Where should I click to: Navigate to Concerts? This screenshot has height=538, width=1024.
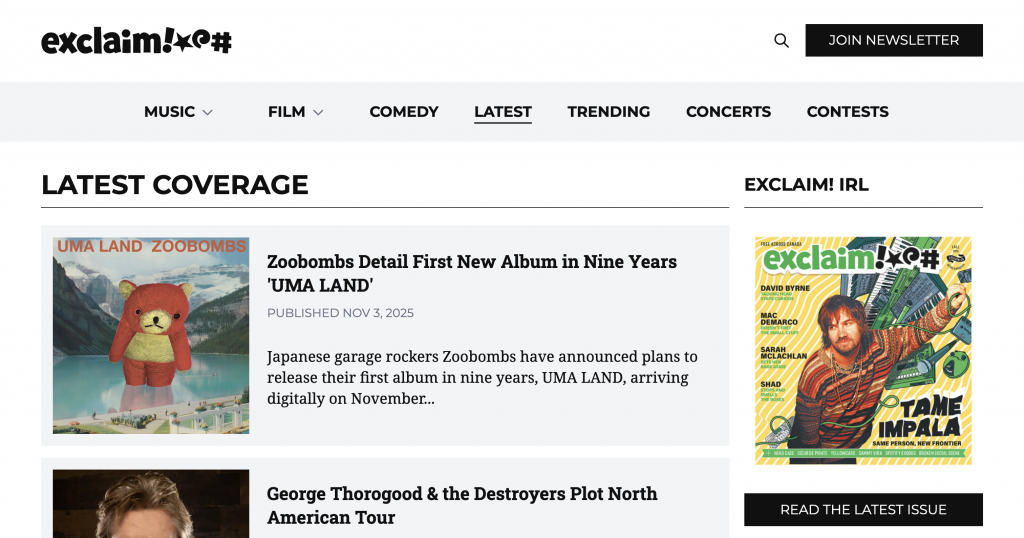(x=728, y=112)
